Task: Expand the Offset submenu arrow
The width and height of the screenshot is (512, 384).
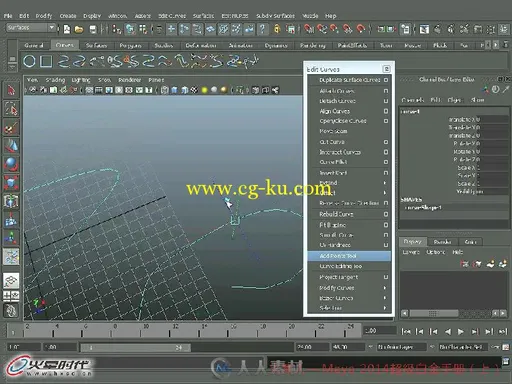Action: tap(385, 193)
